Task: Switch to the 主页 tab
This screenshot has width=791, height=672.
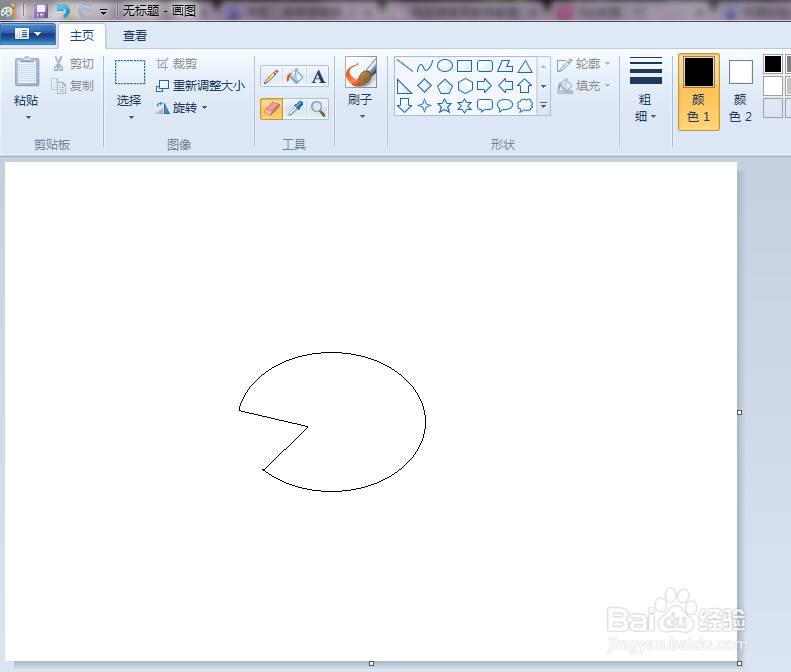Action: (x=82, y=36)
